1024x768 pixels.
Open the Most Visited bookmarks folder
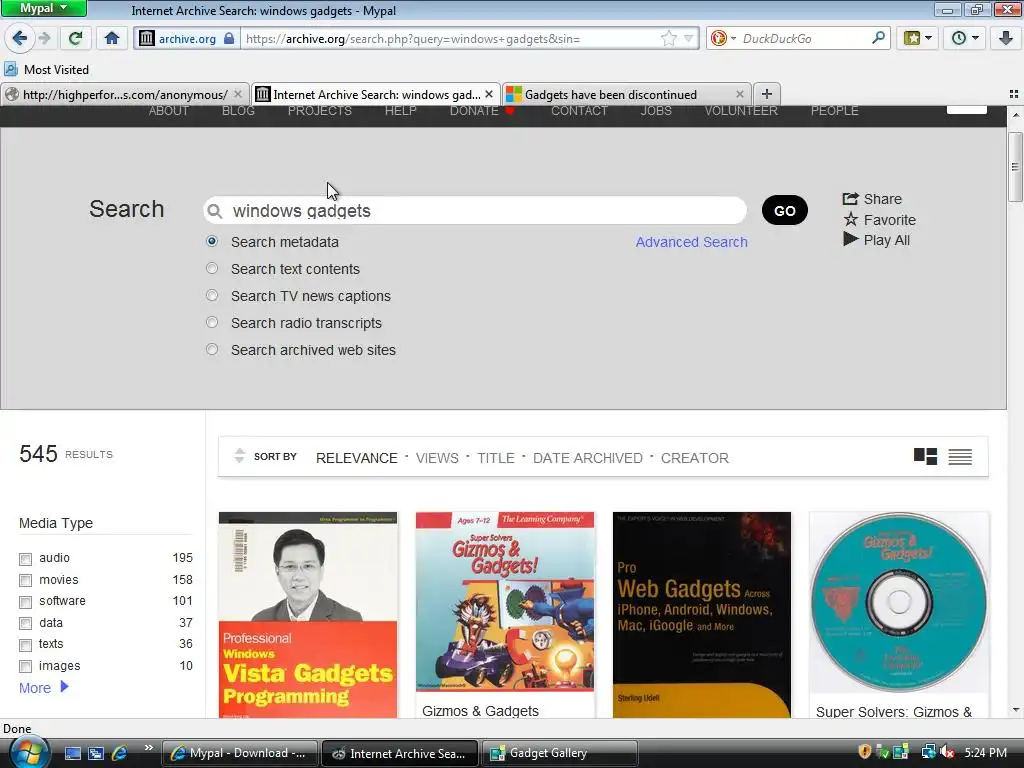(x=46, y=69)
